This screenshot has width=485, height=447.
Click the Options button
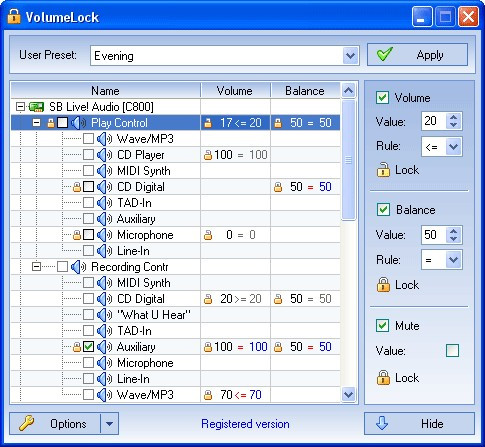click(x=55, y=424)
